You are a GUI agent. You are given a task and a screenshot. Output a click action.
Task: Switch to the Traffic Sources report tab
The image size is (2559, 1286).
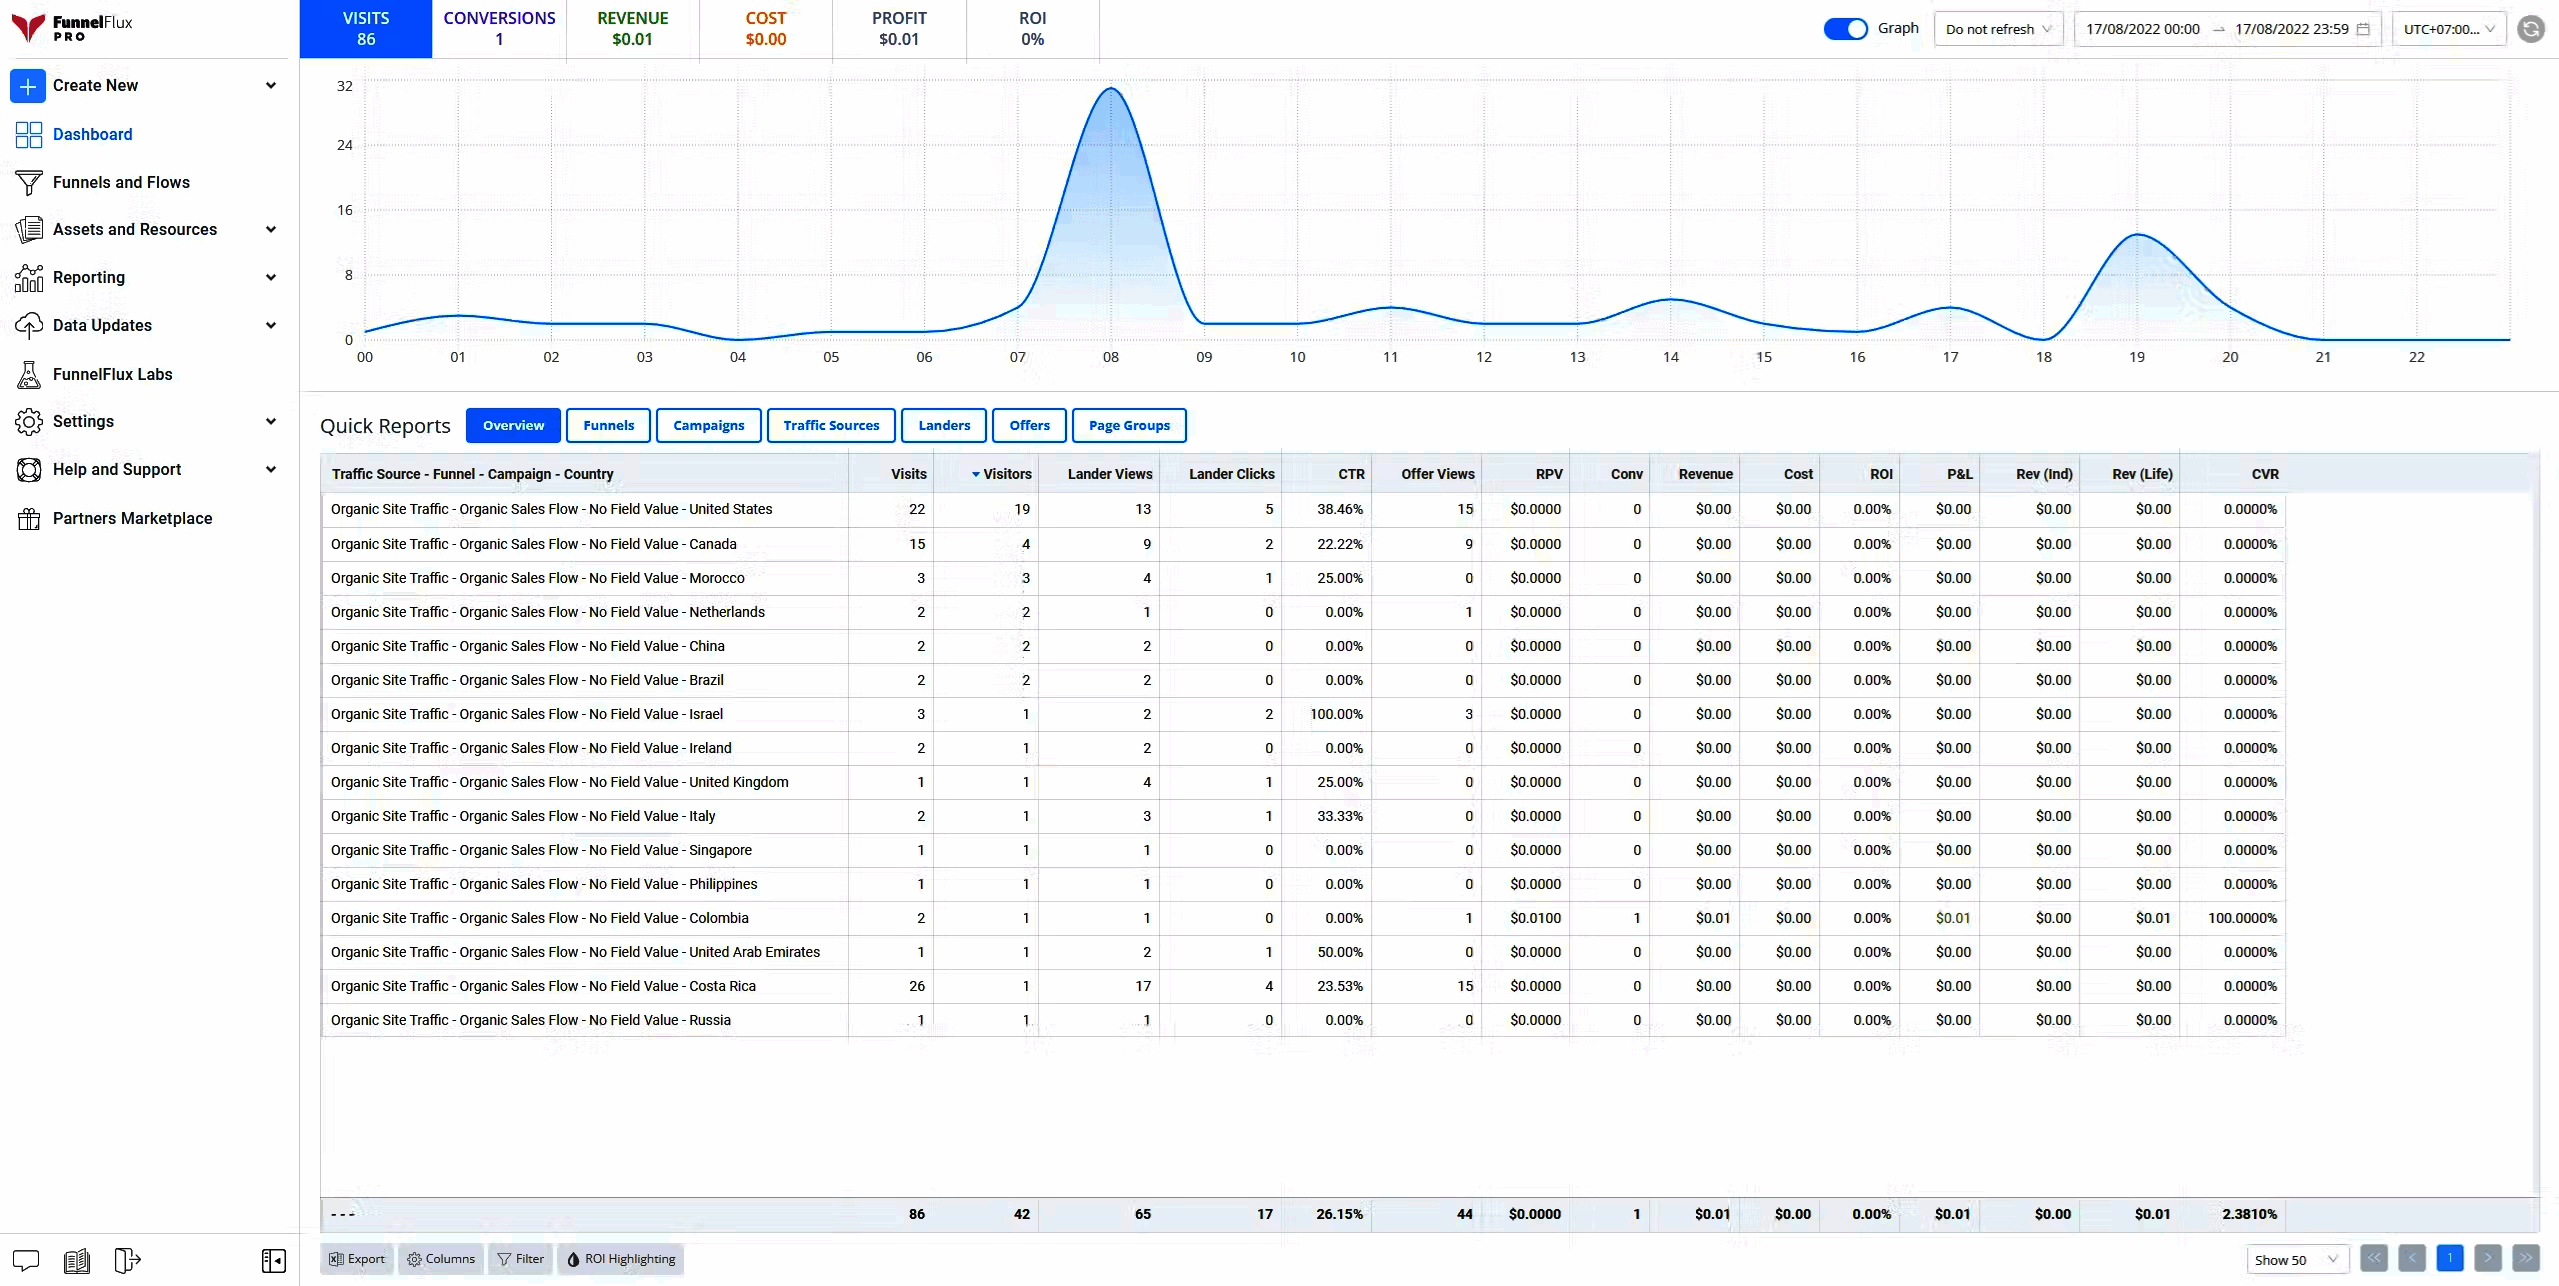point(831,425)
